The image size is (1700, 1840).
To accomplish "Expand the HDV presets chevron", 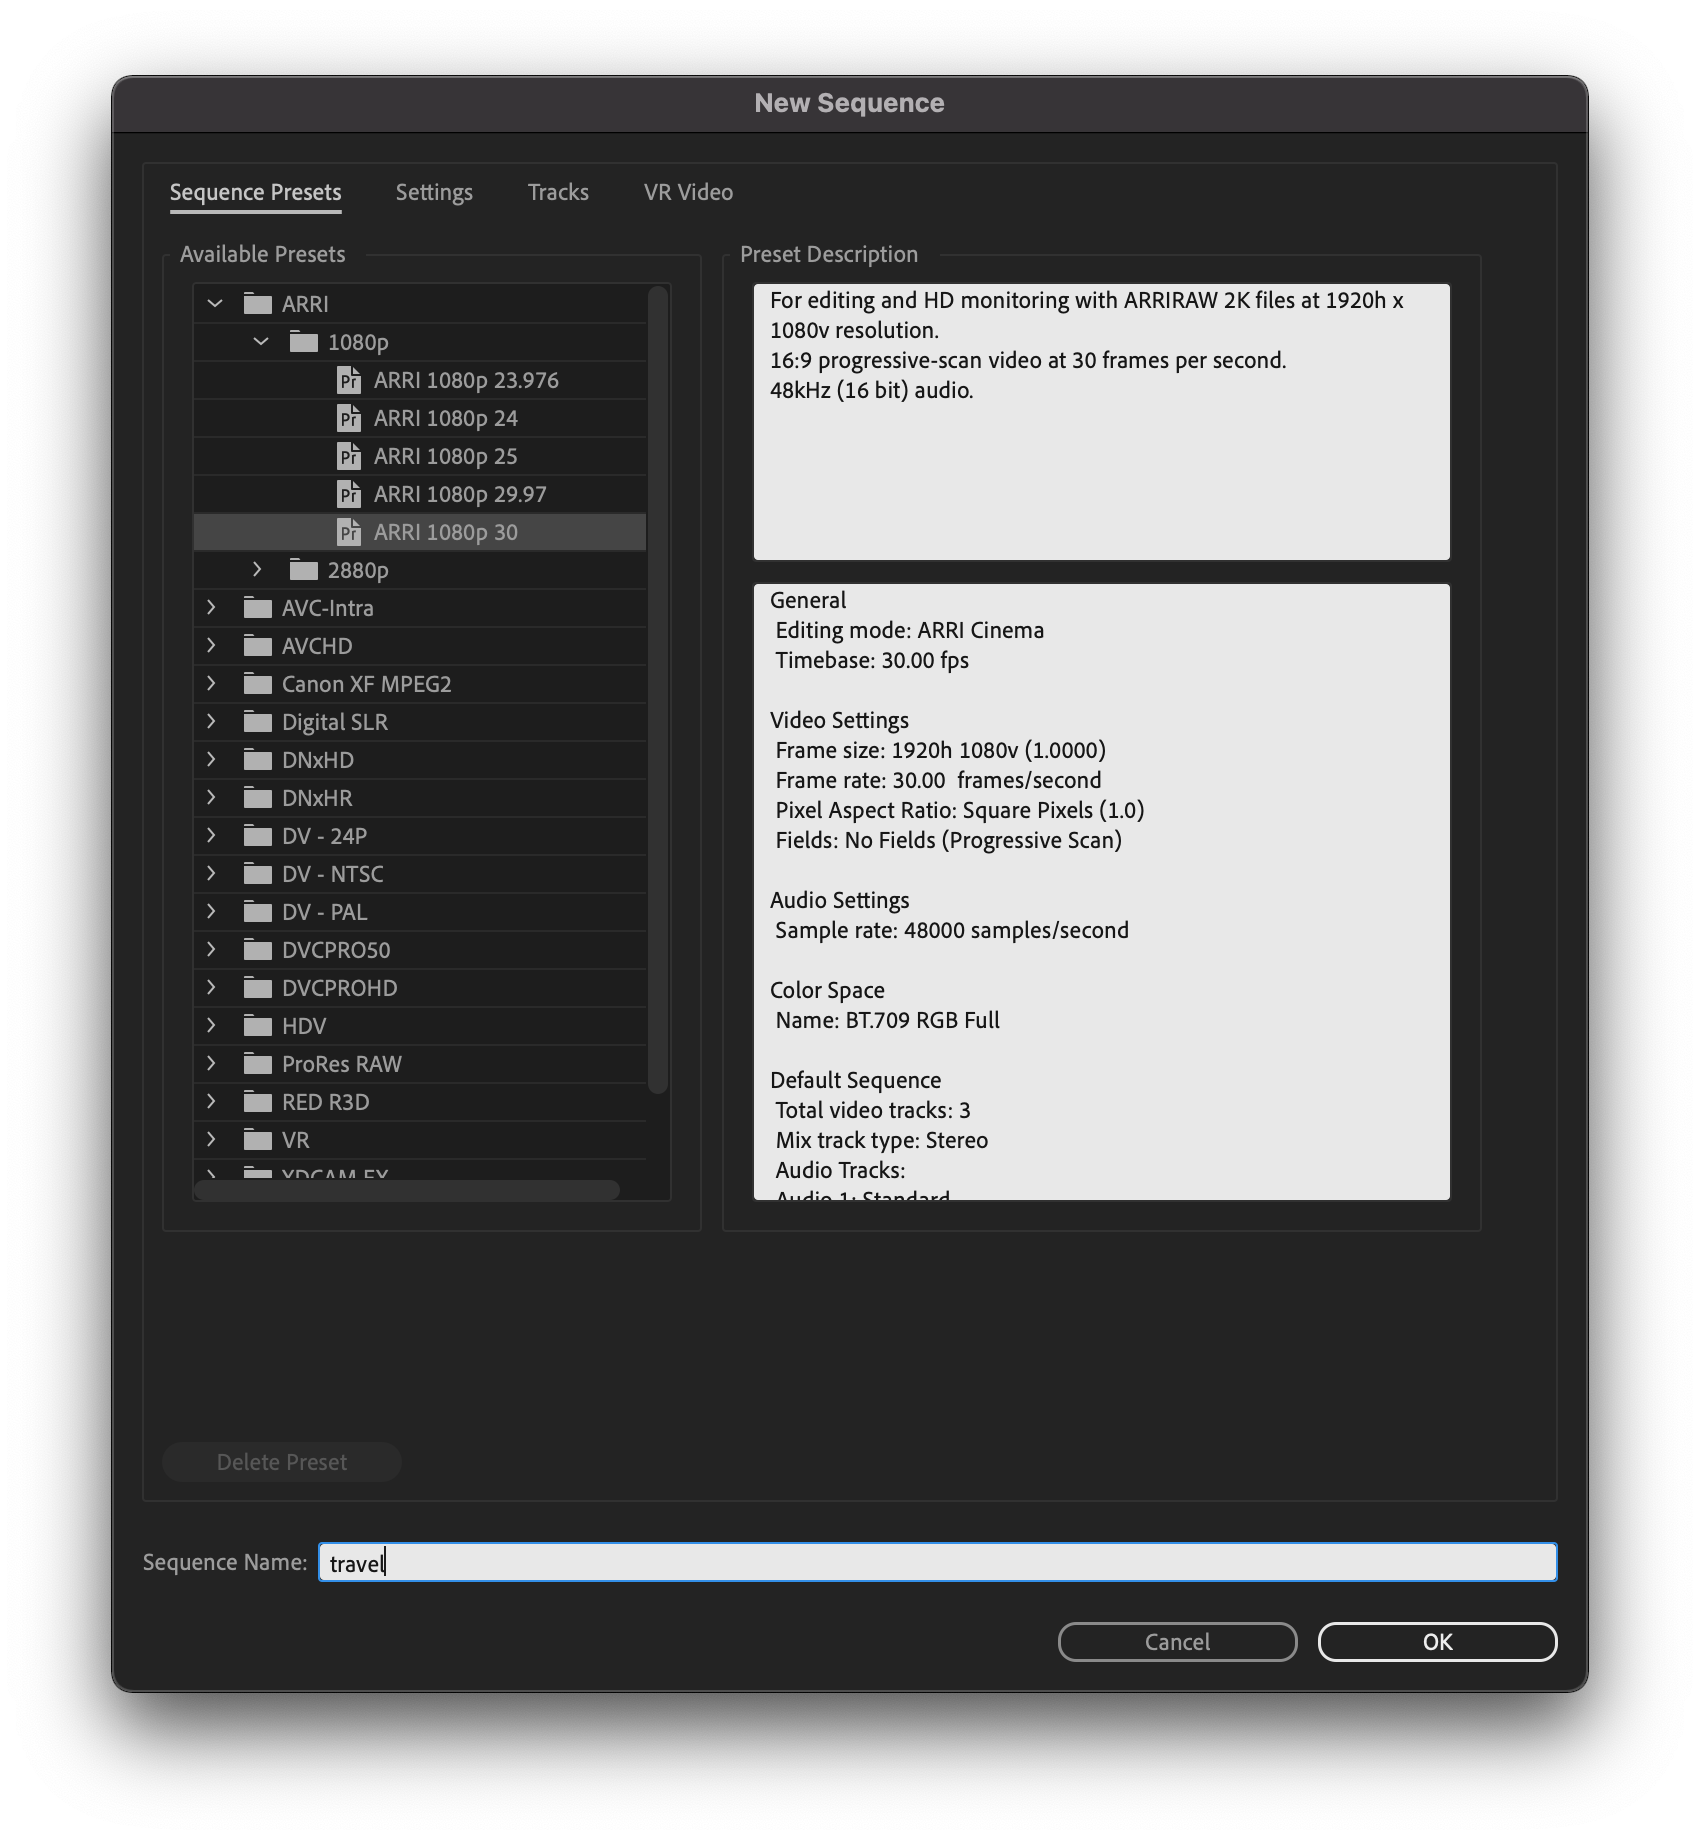I will point(211,1025).
